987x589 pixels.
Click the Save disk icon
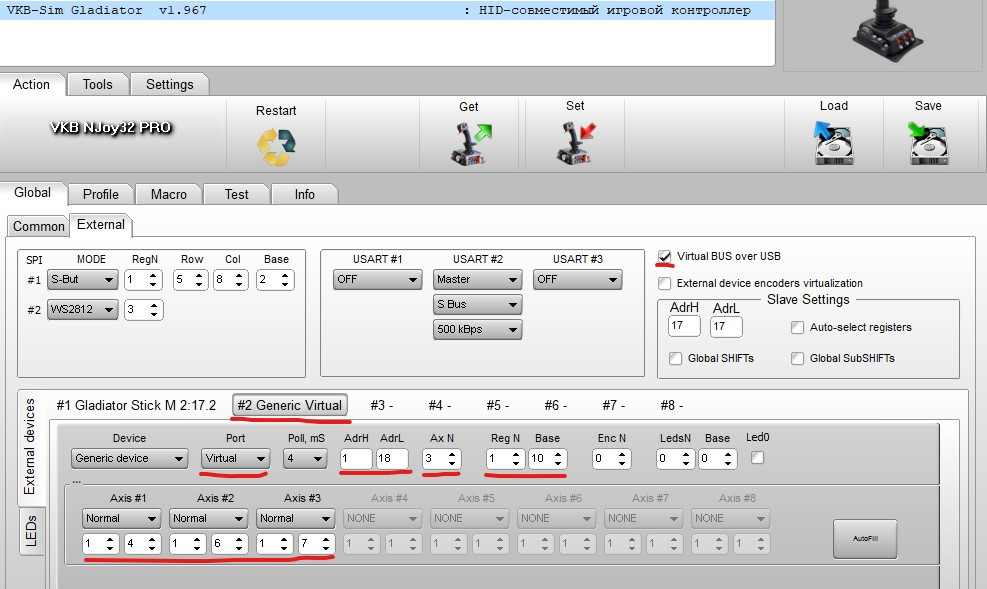[928, 144]
